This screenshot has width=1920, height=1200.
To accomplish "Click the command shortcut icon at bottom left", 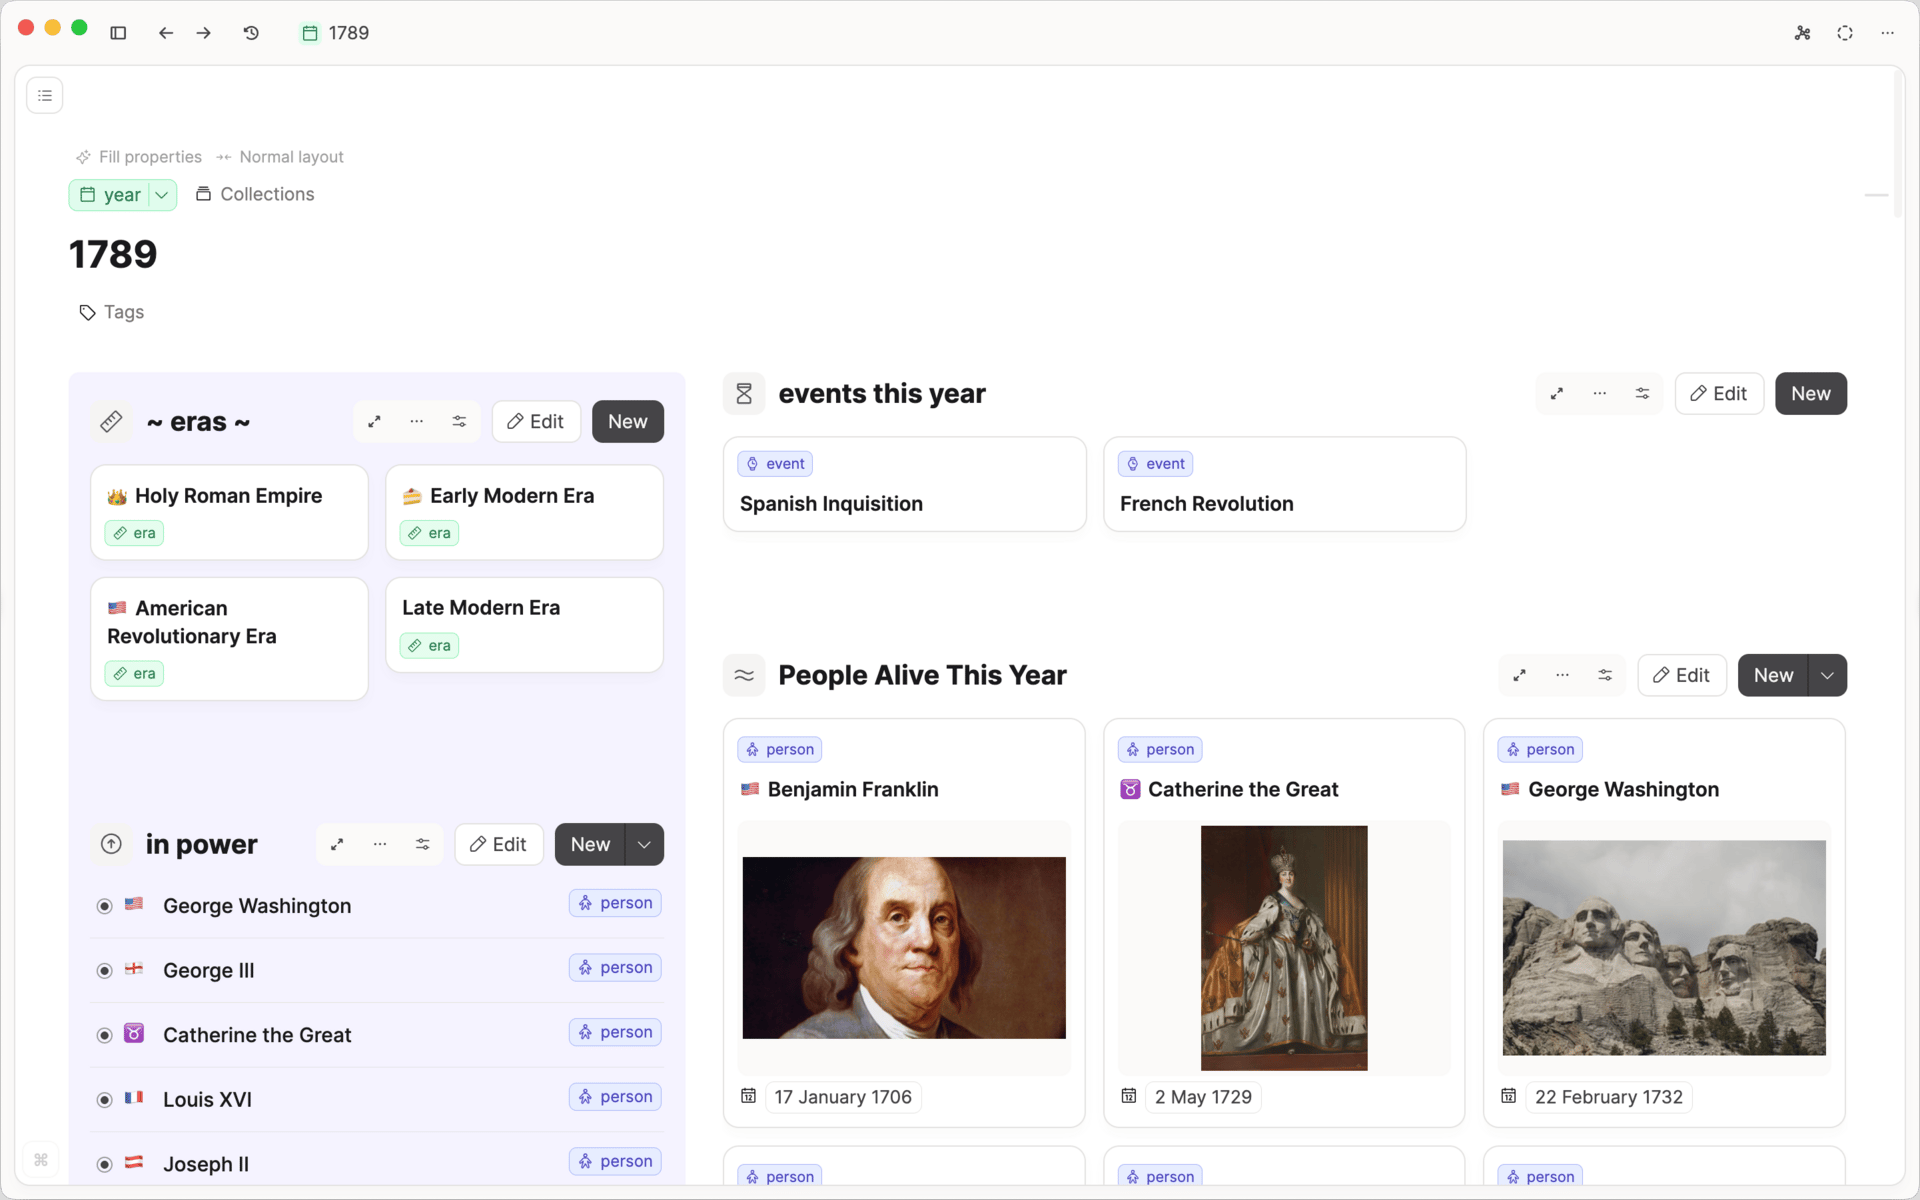I will pos(41,1160).
